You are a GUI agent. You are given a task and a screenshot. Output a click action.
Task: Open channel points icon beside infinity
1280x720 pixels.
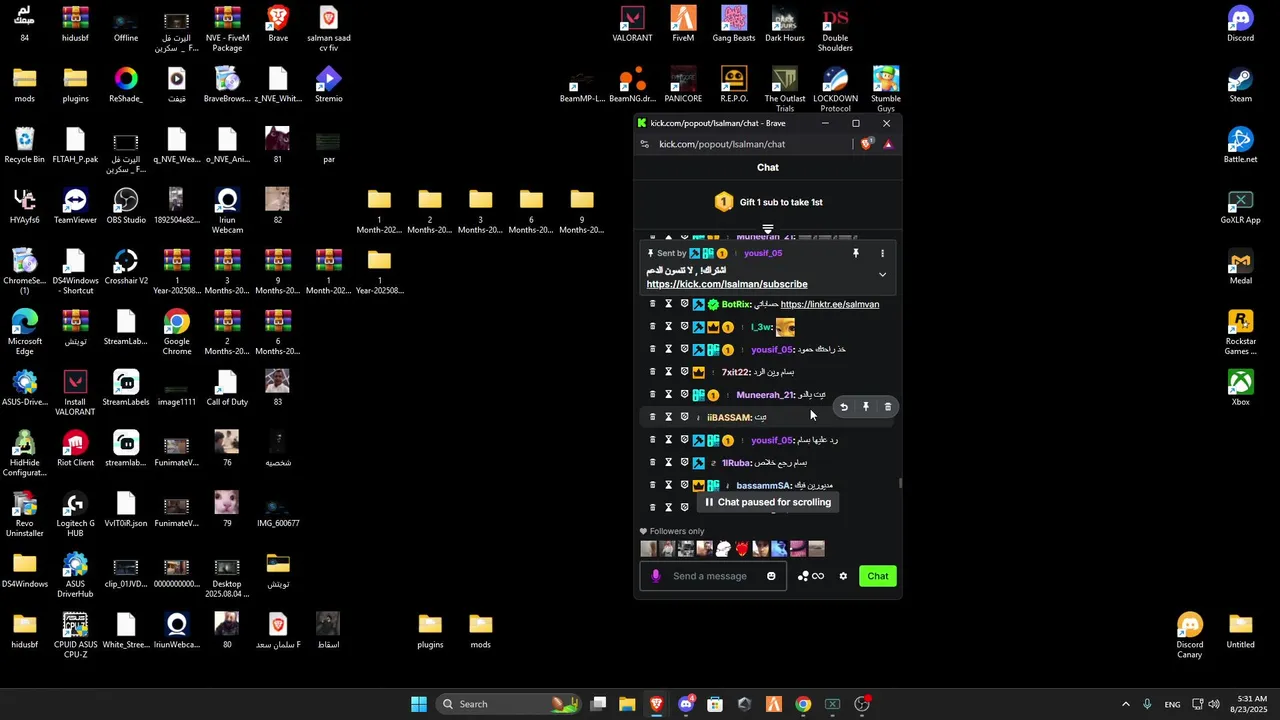pyautogui.click(x=803, y=576)
